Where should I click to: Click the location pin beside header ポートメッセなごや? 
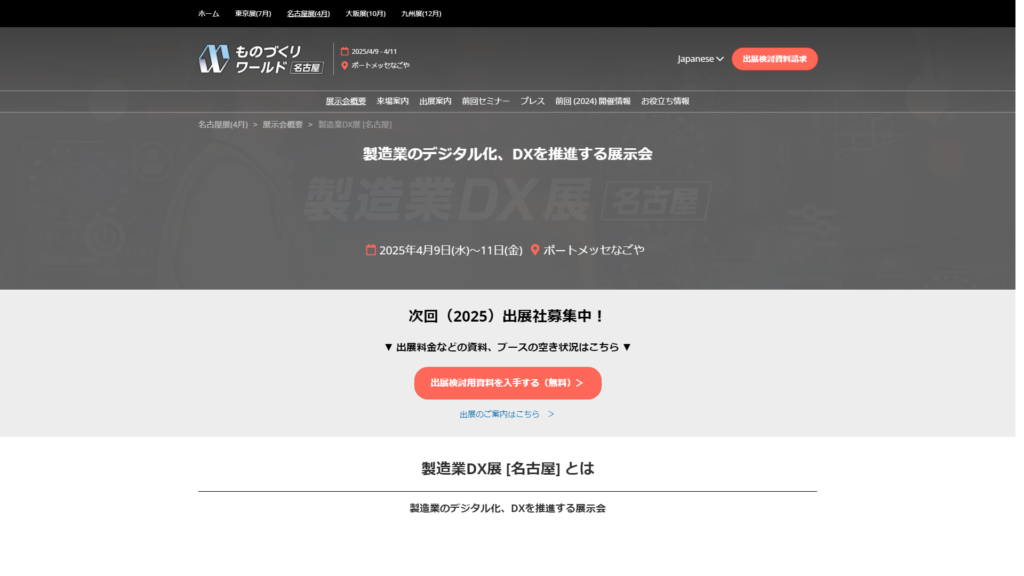[x=345, y=65]
